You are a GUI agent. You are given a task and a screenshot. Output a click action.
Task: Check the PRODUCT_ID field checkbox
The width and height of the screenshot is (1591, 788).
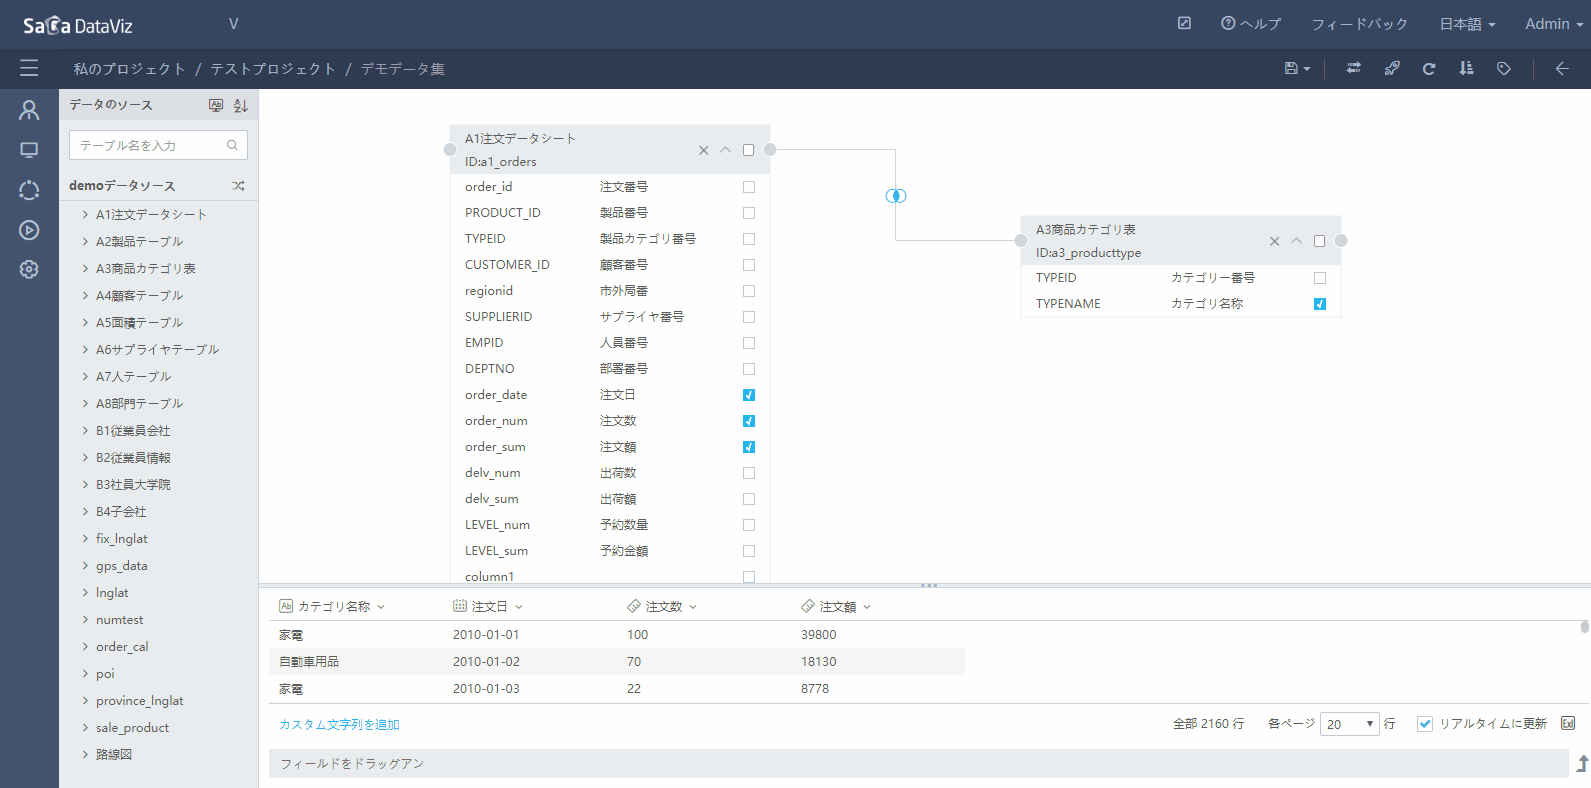pos(749,213)
